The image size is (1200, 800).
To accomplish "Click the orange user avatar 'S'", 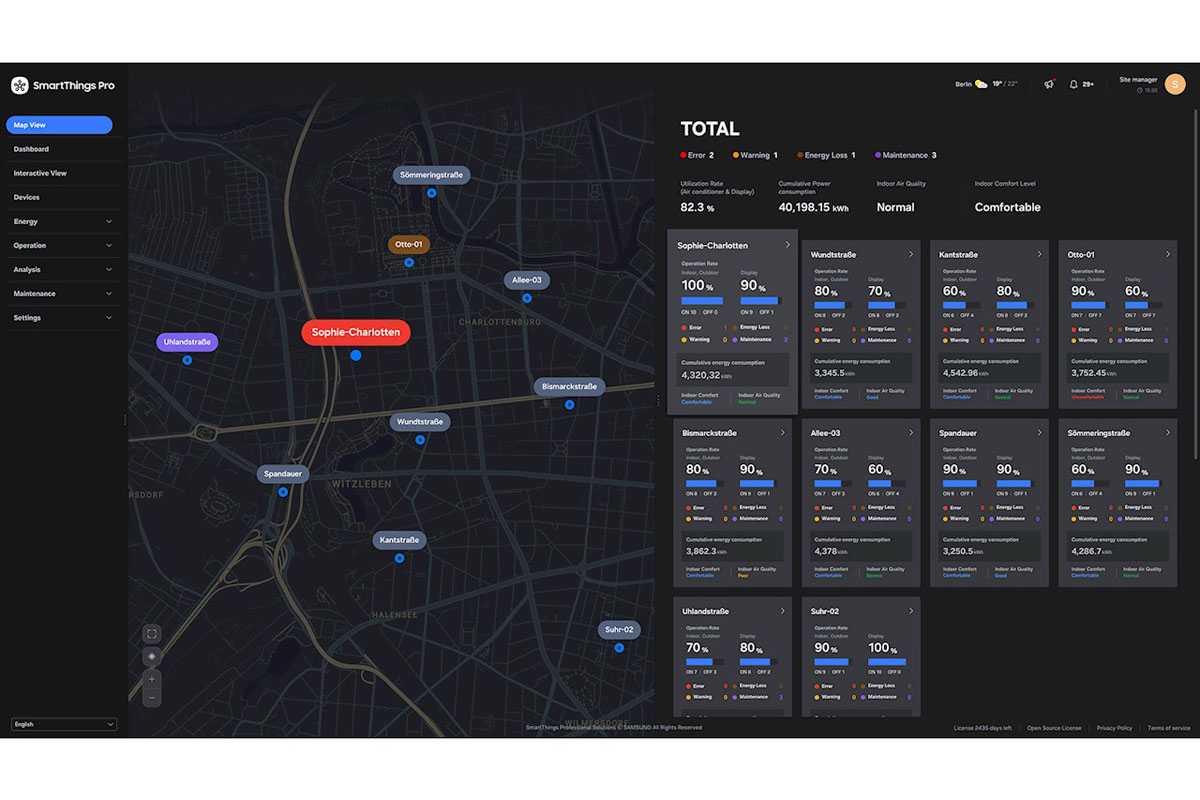I will click(1174, 84).
